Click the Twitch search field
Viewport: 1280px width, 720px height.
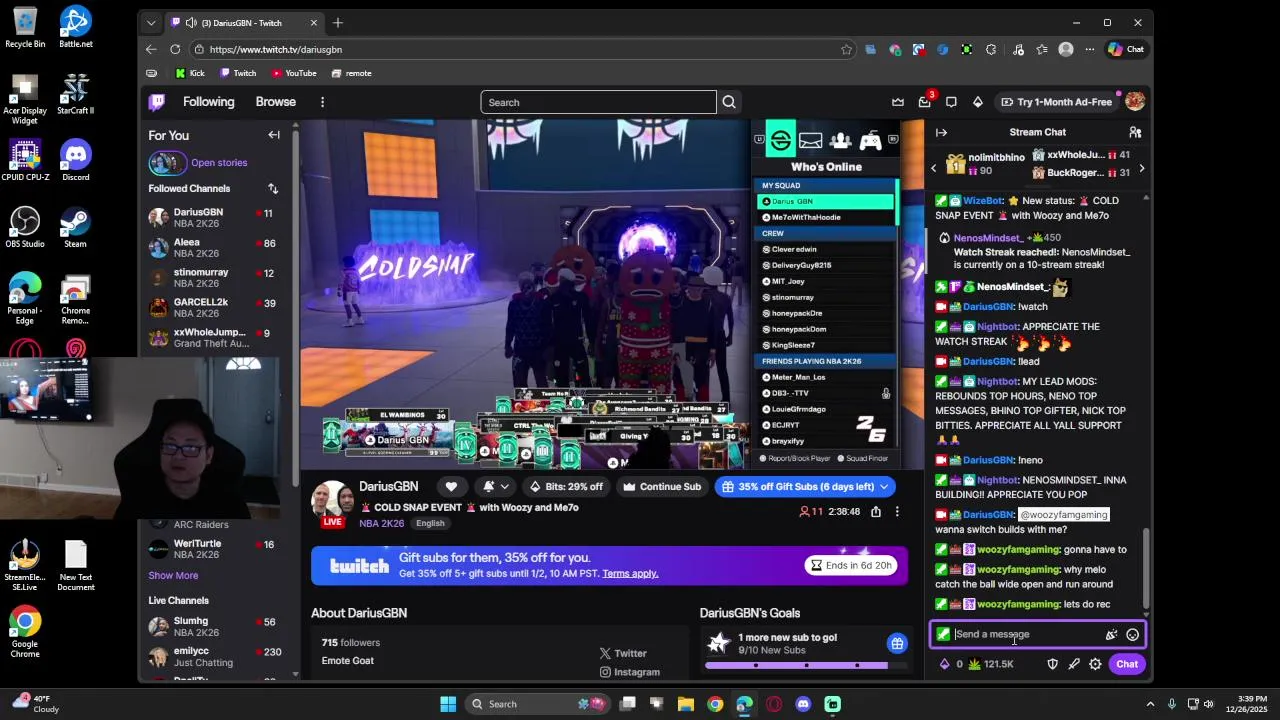point(598,102)
